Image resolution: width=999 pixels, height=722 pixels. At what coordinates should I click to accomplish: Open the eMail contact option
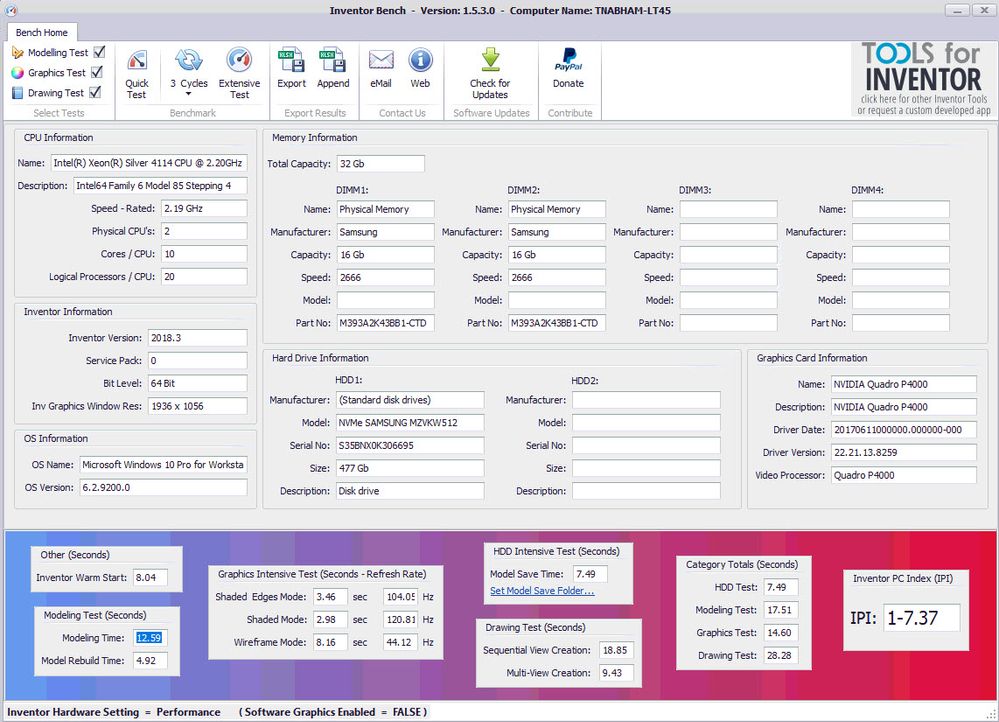[x=380, y=69]
